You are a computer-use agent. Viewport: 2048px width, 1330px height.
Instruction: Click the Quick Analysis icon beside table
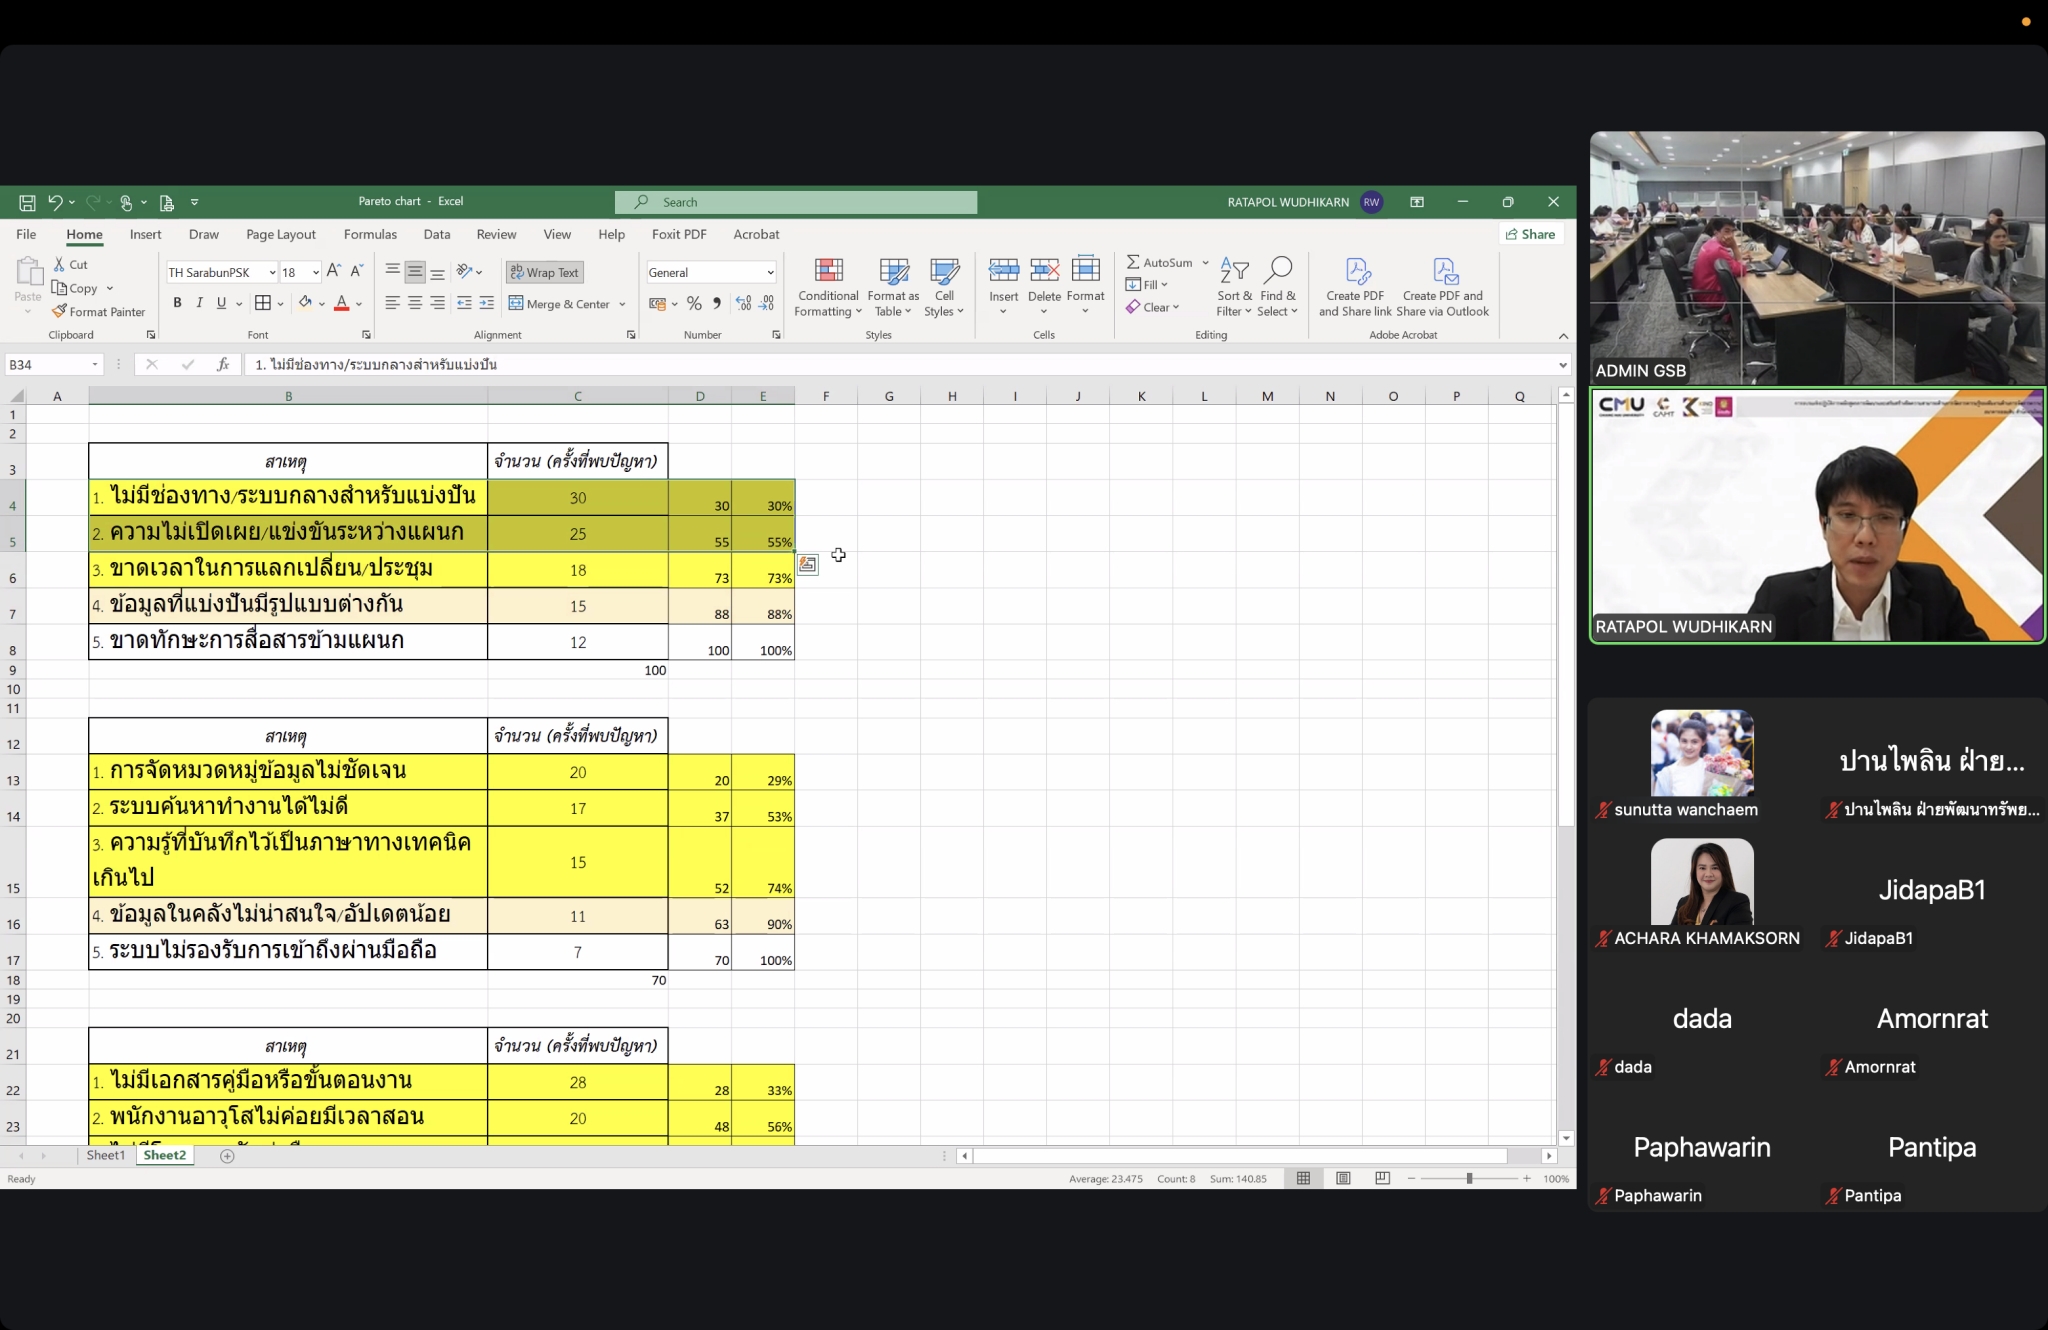(x=807, y=565)
